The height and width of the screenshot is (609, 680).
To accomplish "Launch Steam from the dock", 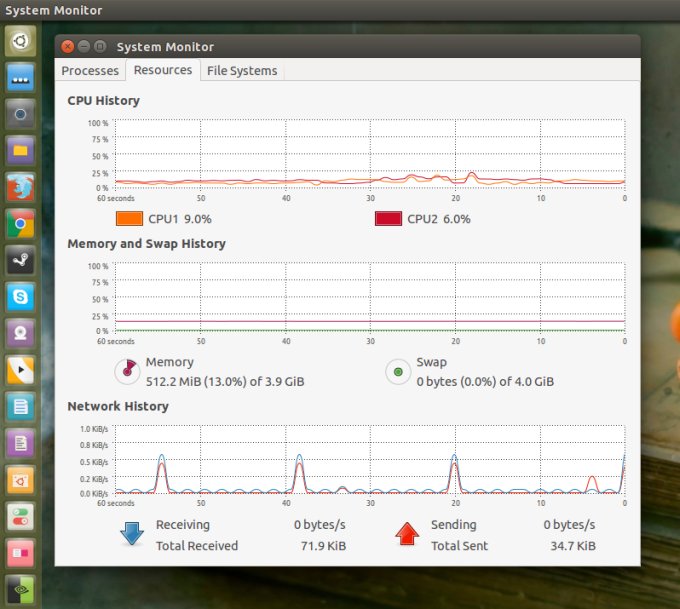I will pos(22,260).
